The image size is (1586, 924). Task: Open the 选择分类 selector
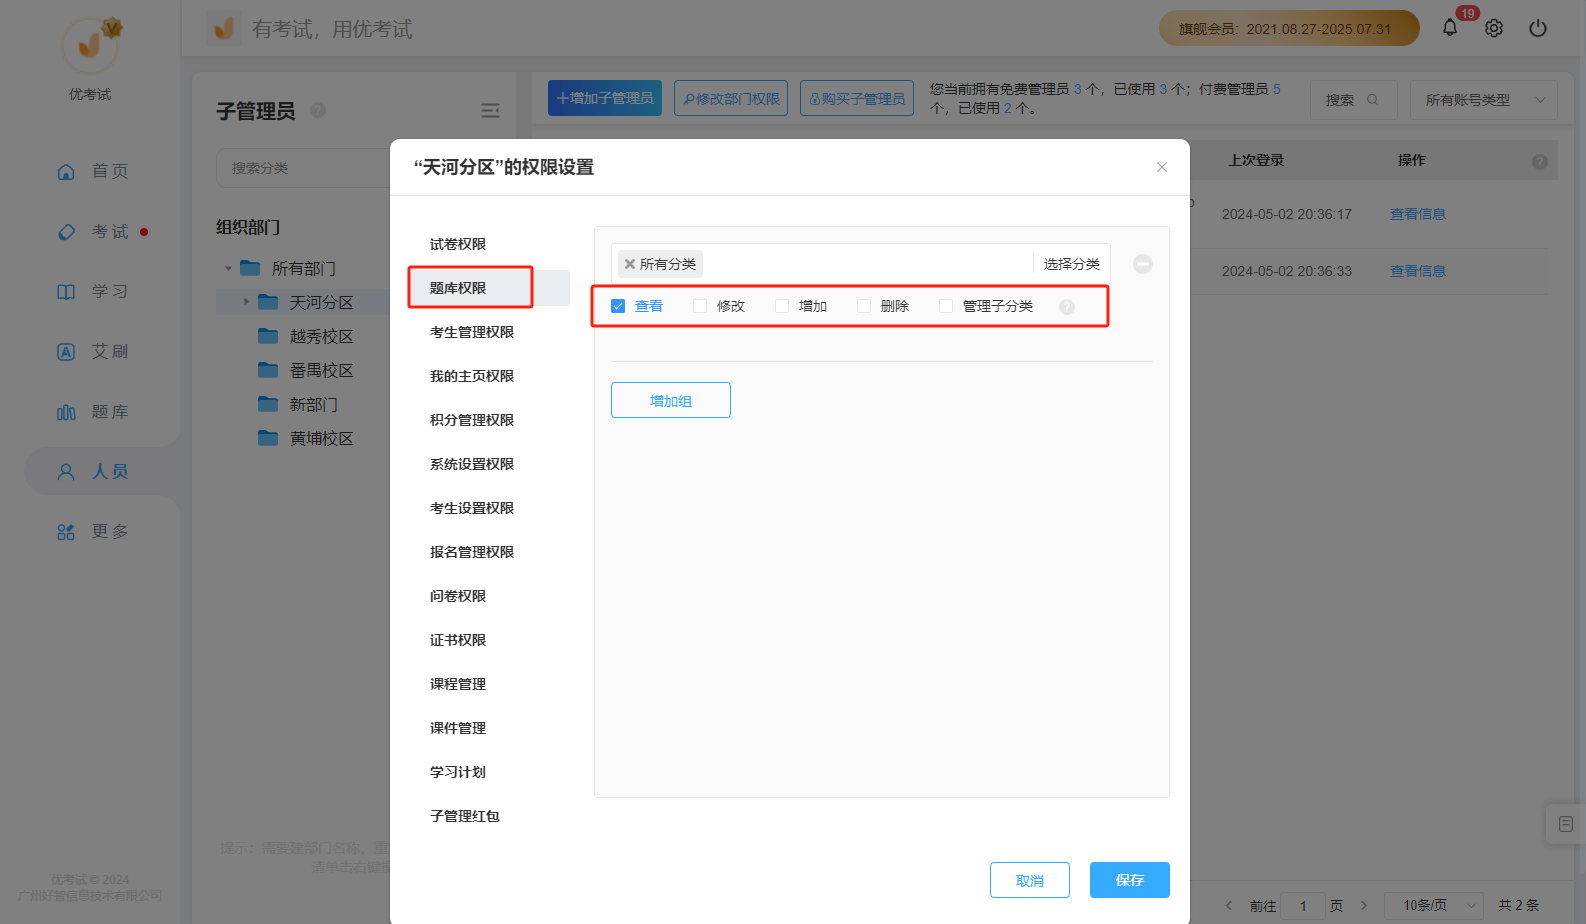(1071, 264)
